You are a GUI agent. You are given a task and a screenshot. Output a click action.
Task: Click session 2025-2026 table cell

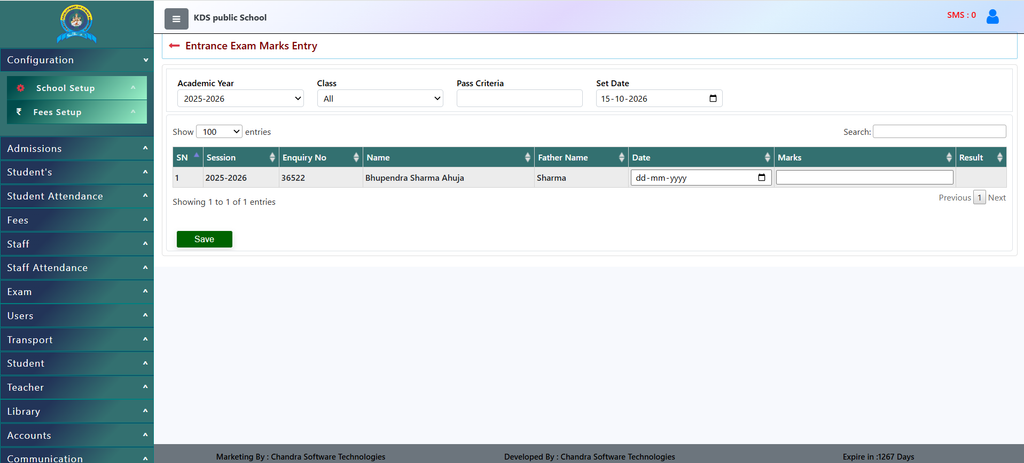[x=240, y=178]
